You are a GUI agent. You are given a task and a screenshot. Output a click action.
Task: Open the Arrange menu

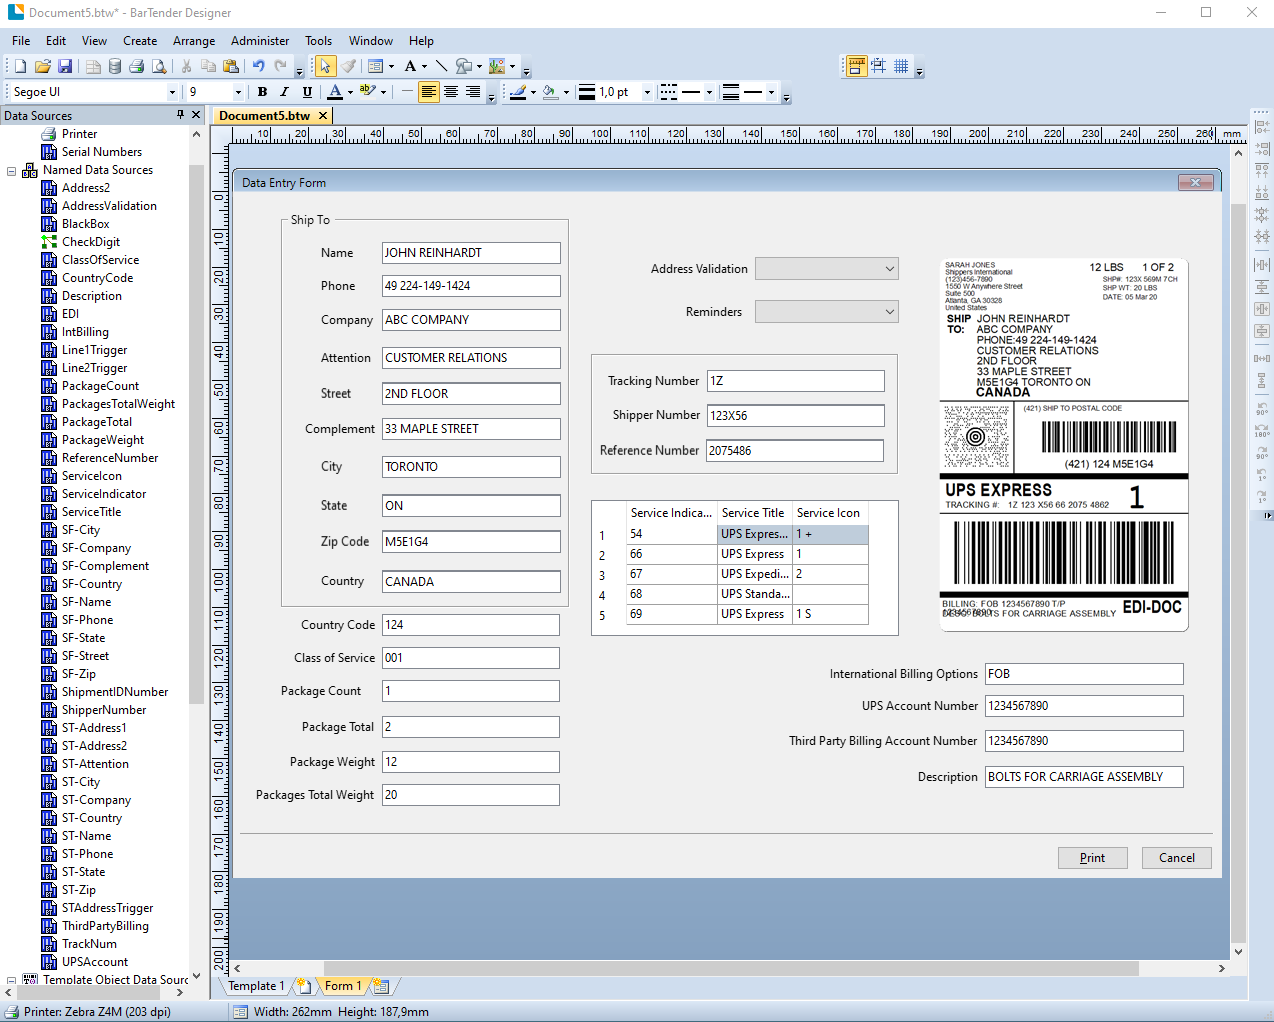point(194,41)
